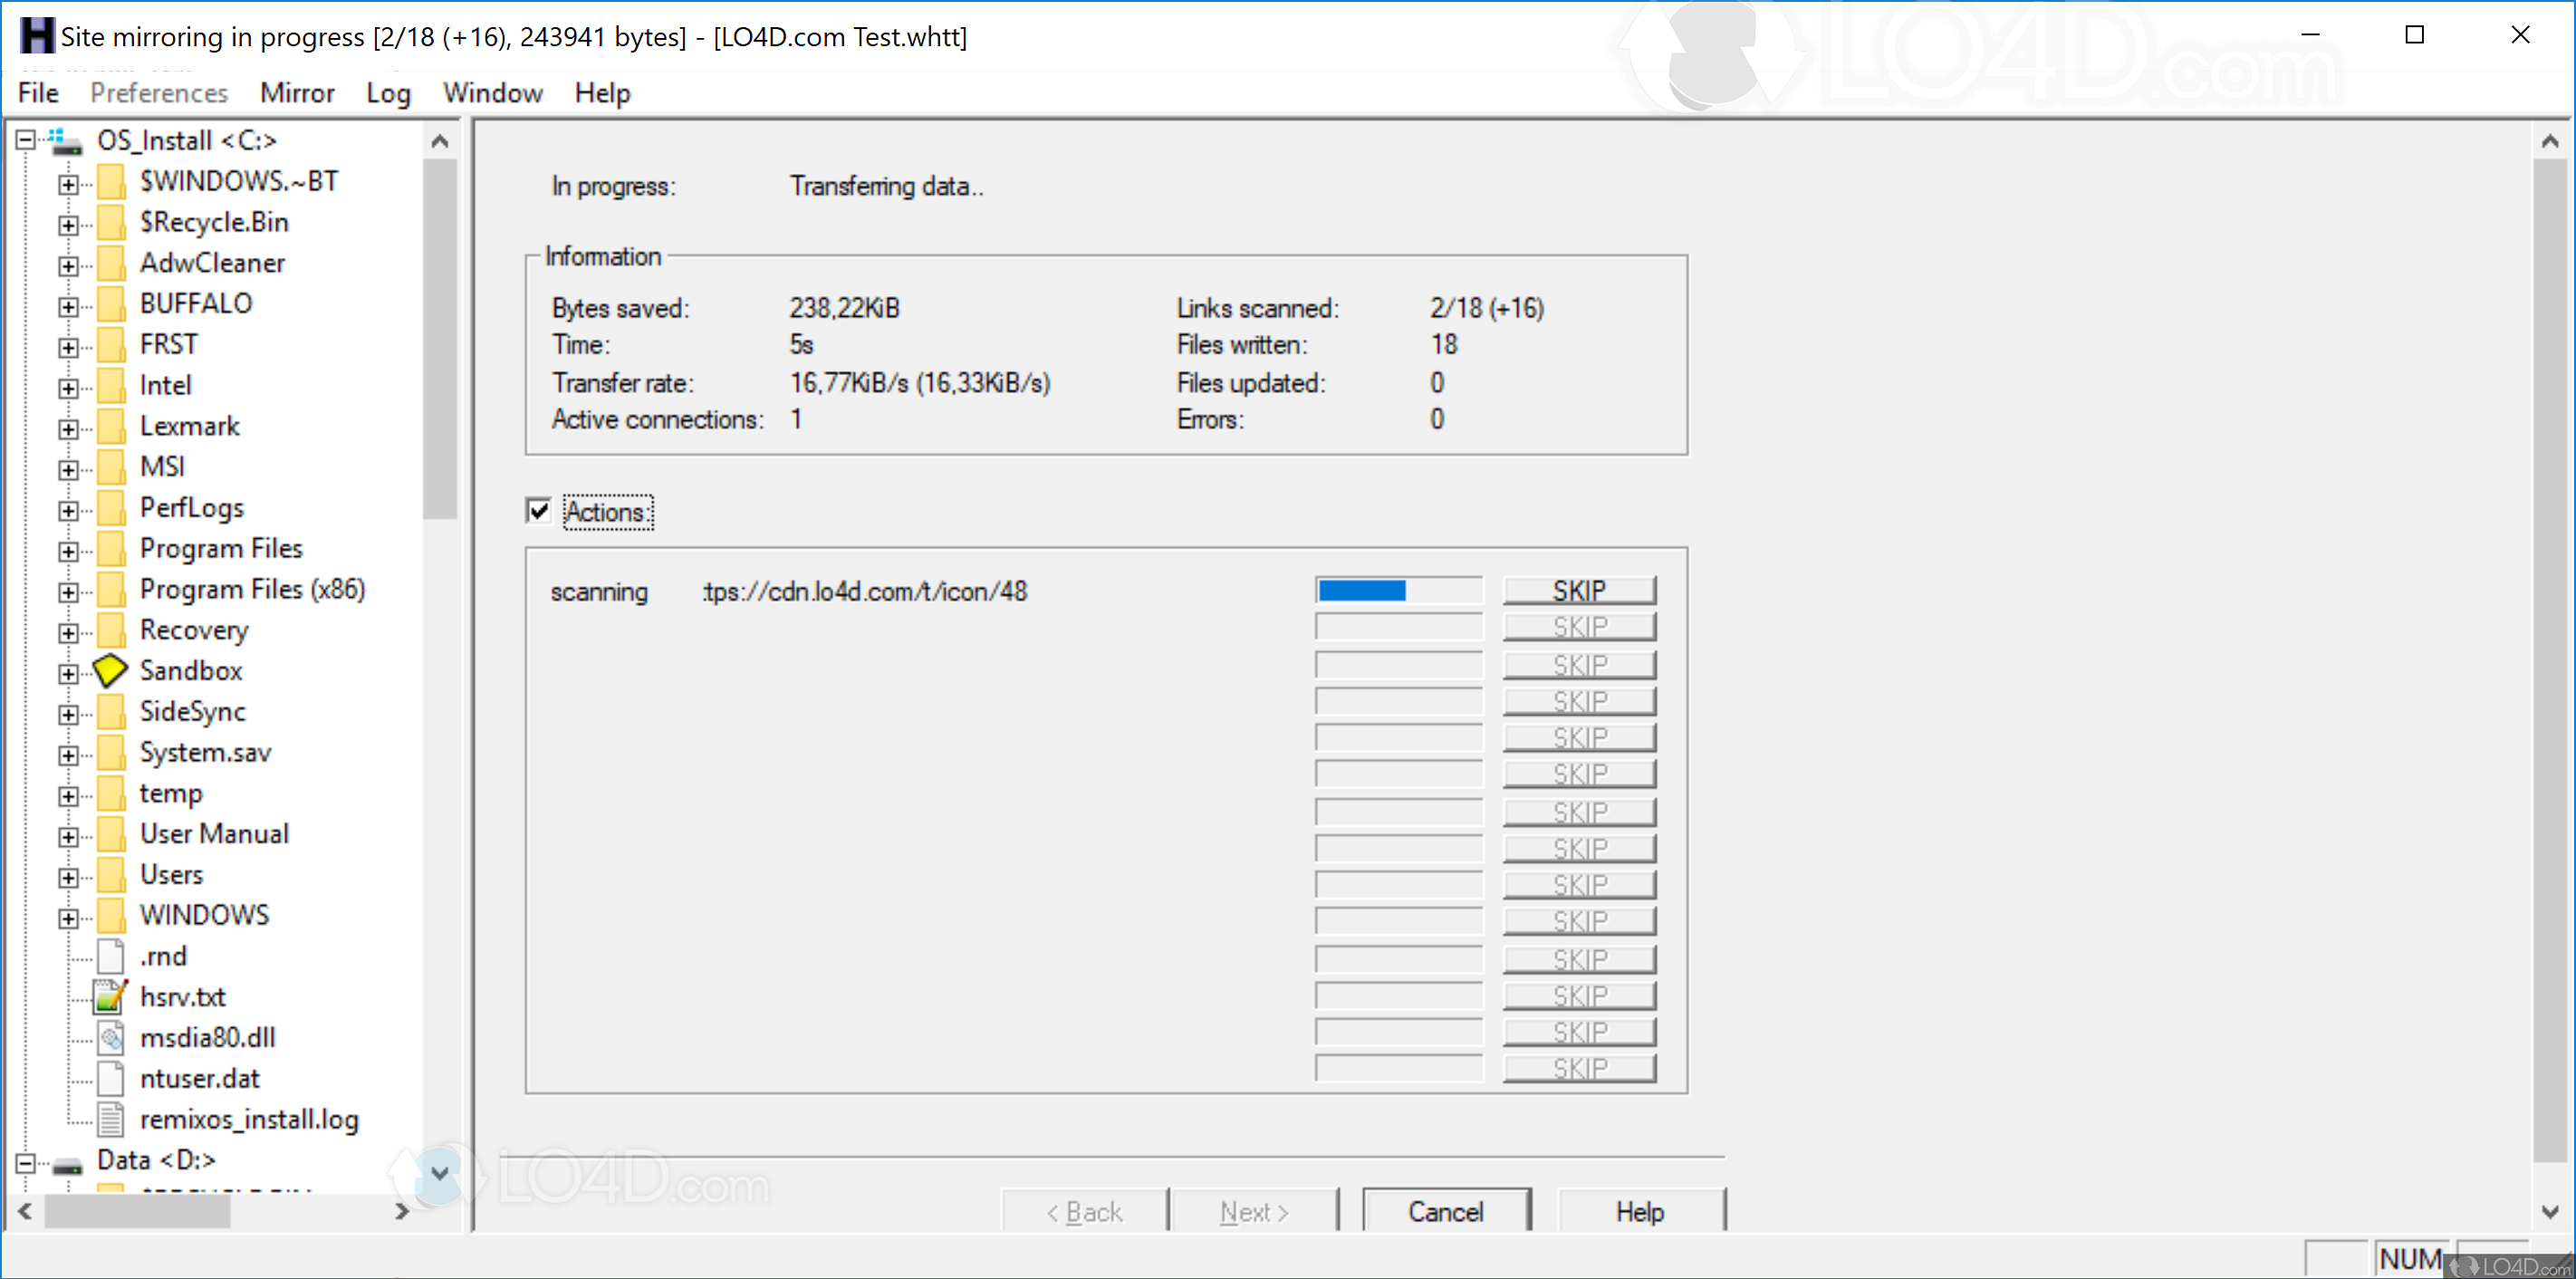Click the yellow Sandbox icon in the tree
Screen dimensions: 2576x1279
coord(110,670)
